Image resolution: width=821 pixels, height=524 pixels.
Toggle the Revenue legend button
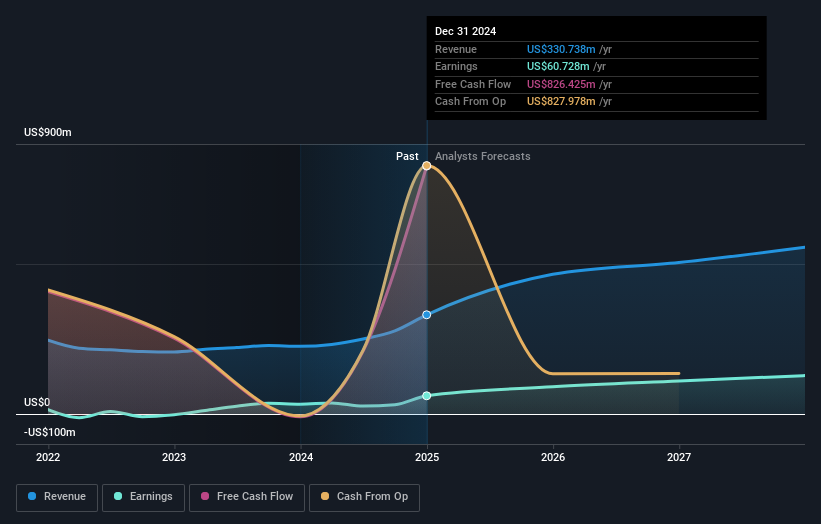click(x=57, y=497)
